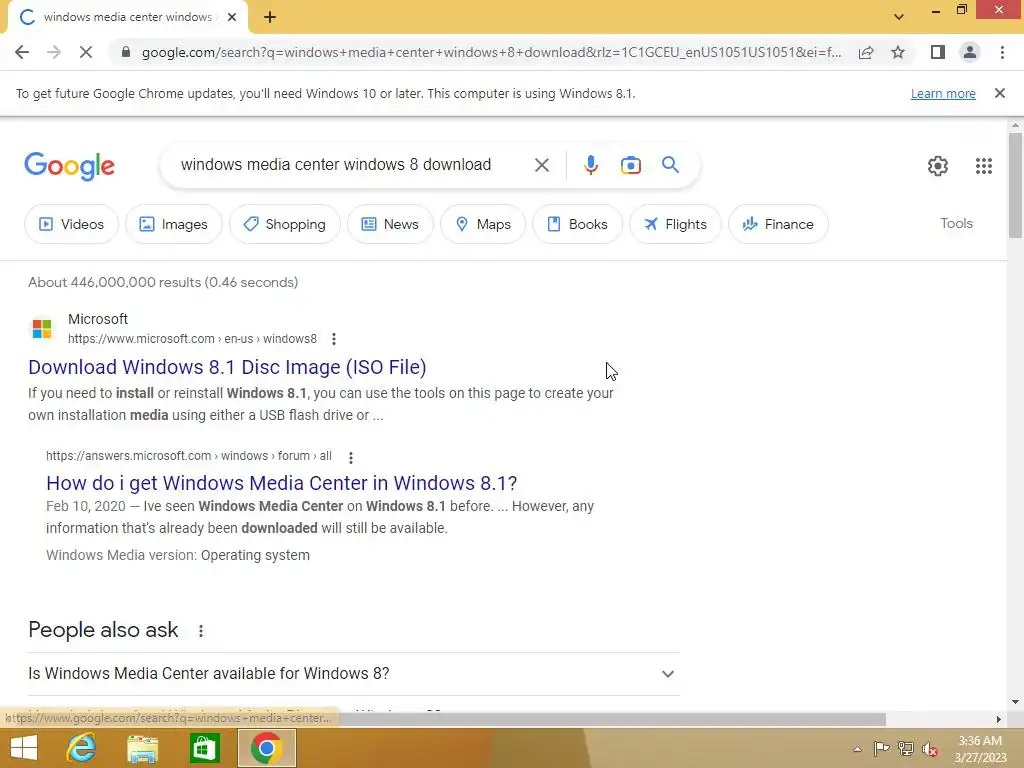Click the vertical page scrollbar thumb
This screenshot has width=1024, height=768.
[x=1015, y=185]
